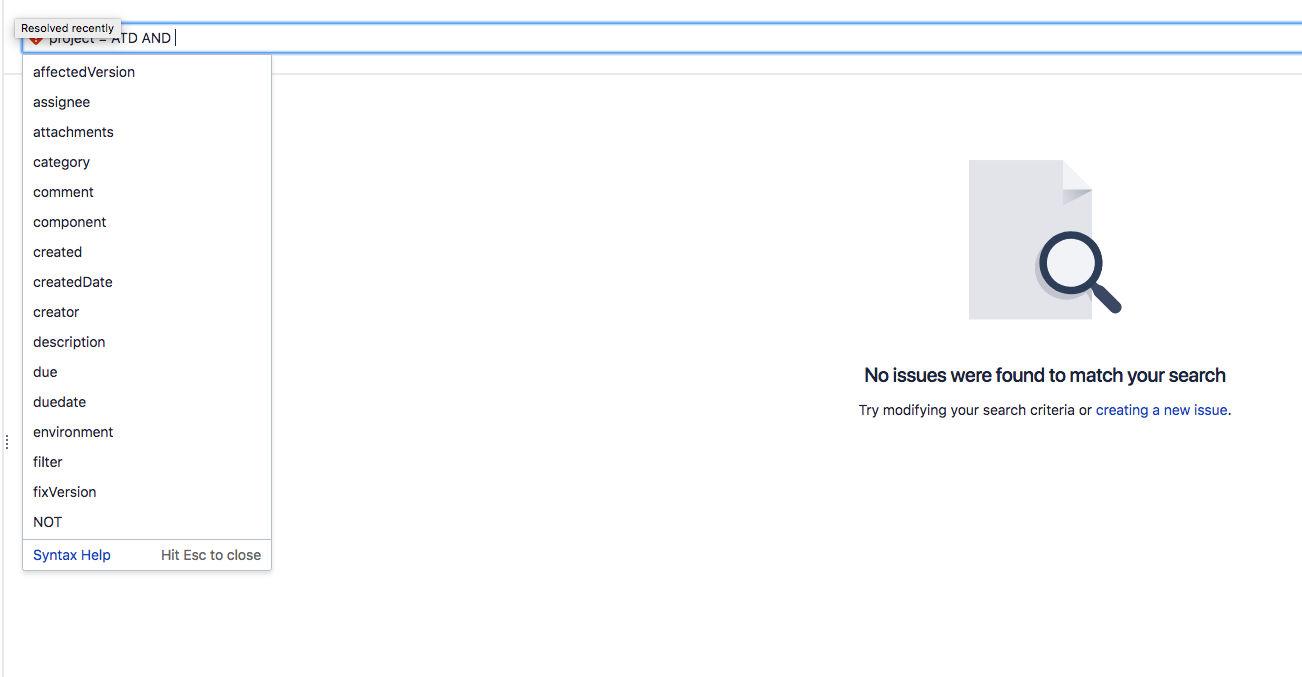This screenshot has width=1302, height=677.
Task: Pick environment from the suggestions
Action: click(x=147, y=432)
